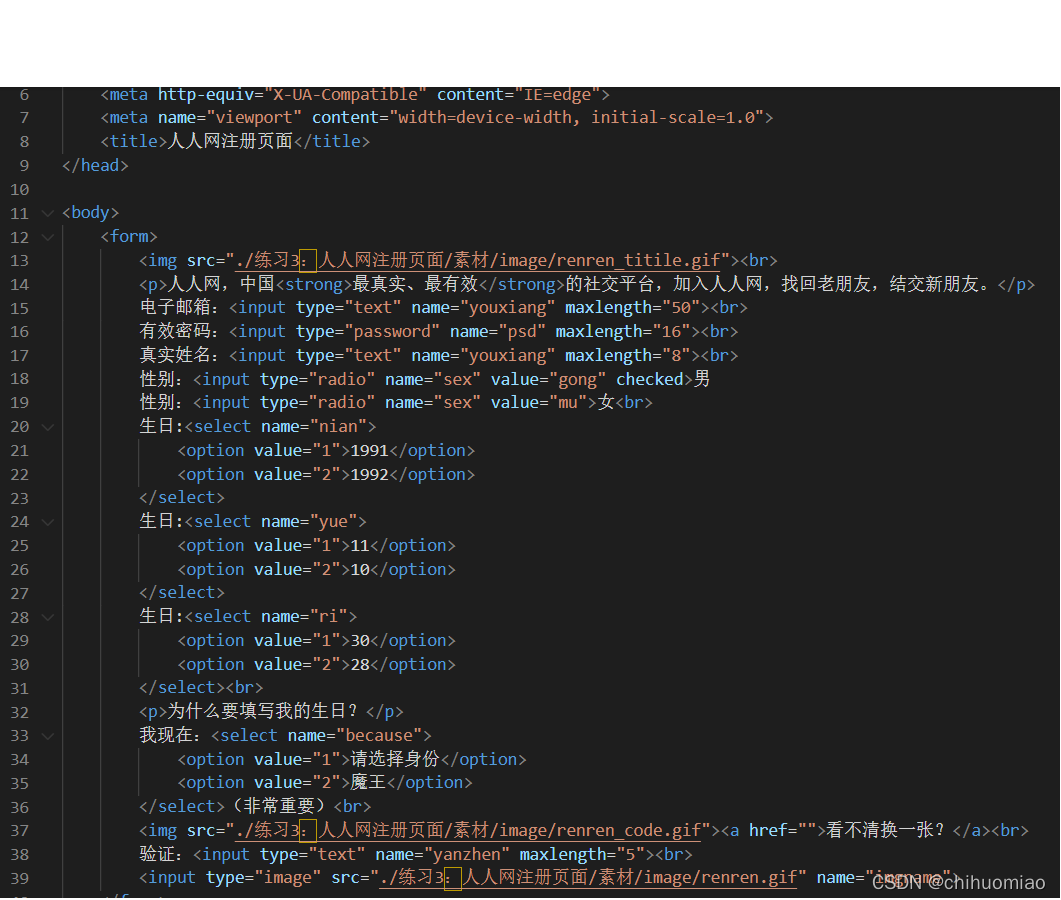Viewport: 1061px width, 900px height.
Task: Click the maxlength="16" attribute on line 16
Action: (623, 332)
